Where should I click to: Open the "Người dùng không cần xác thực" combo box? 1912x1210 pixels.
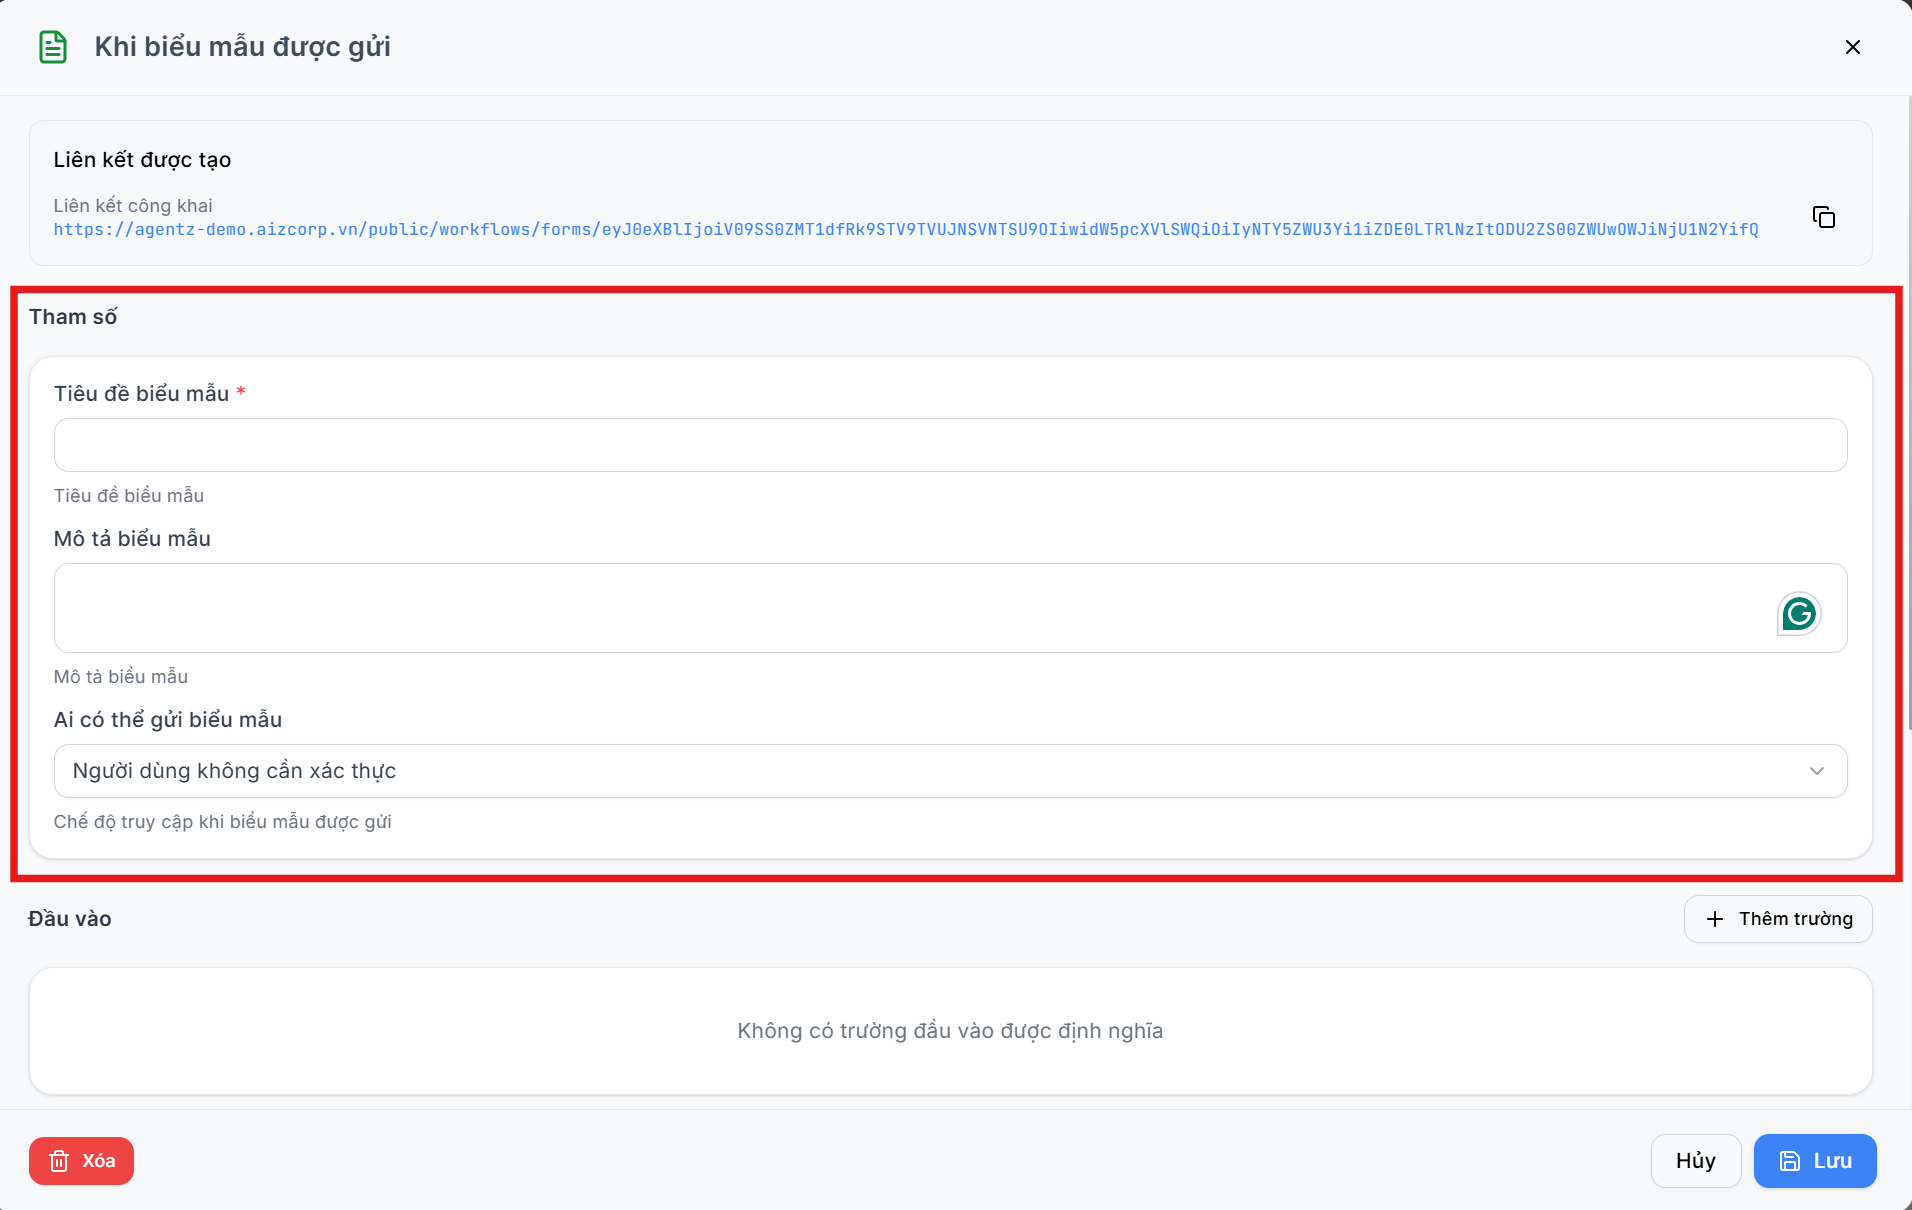(x=950, y=771)
